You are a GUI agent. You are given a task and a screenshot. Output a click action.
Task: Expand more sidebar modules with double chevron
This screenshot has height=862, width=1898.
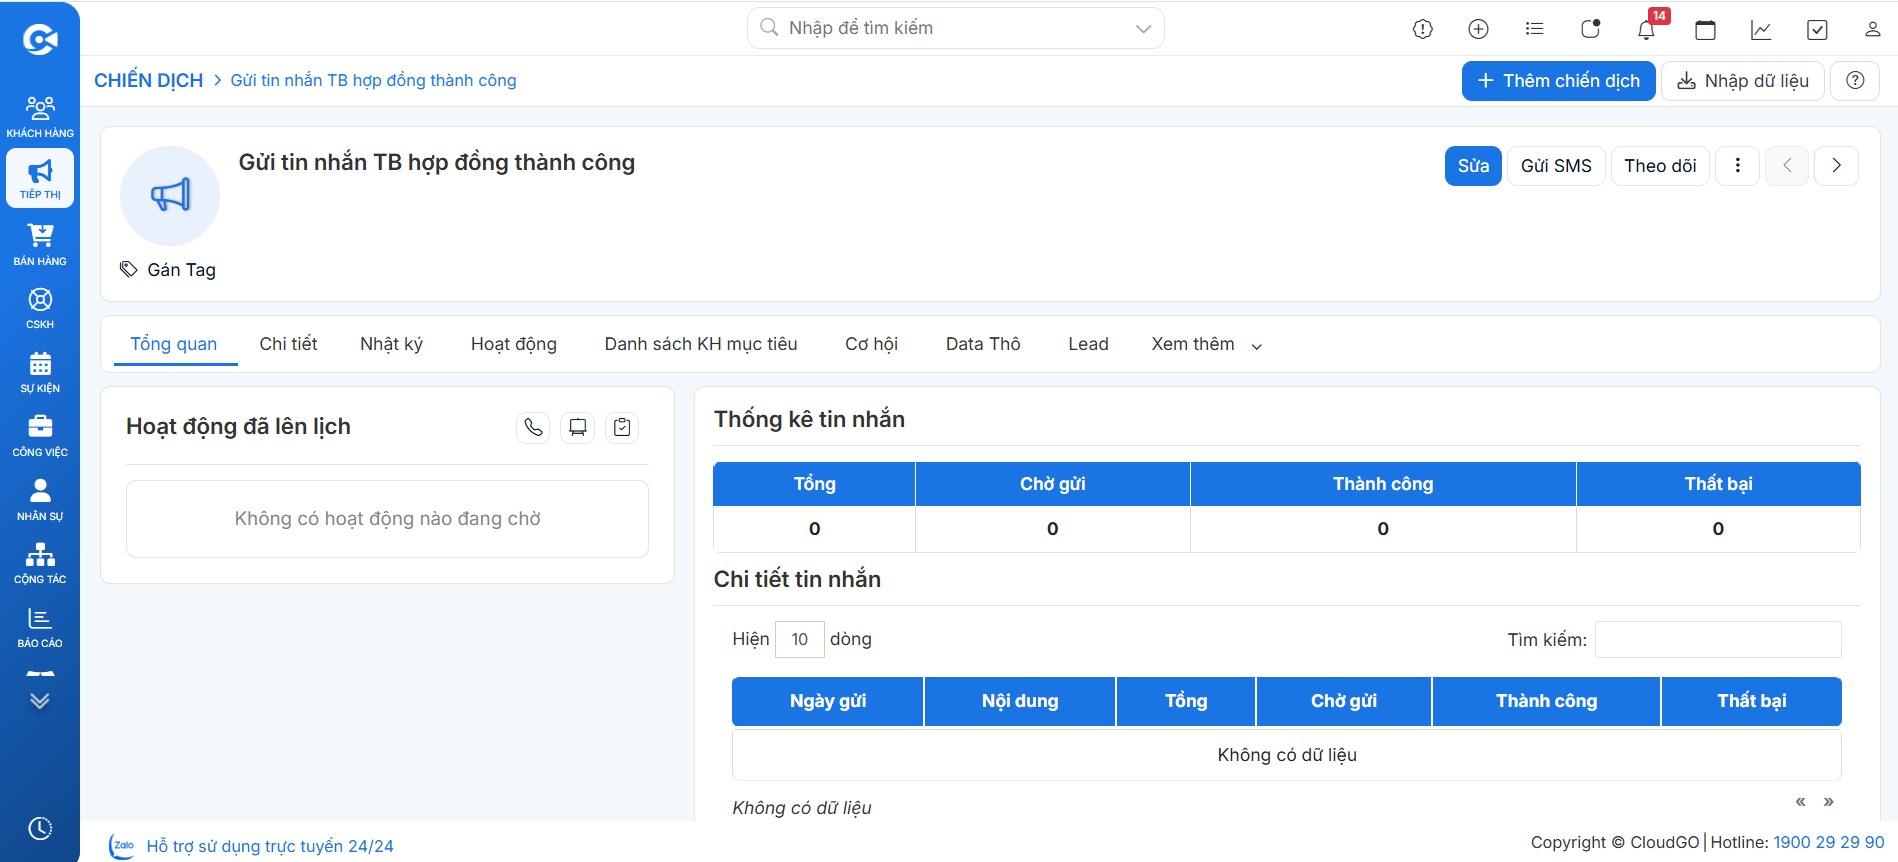(40, 701)
